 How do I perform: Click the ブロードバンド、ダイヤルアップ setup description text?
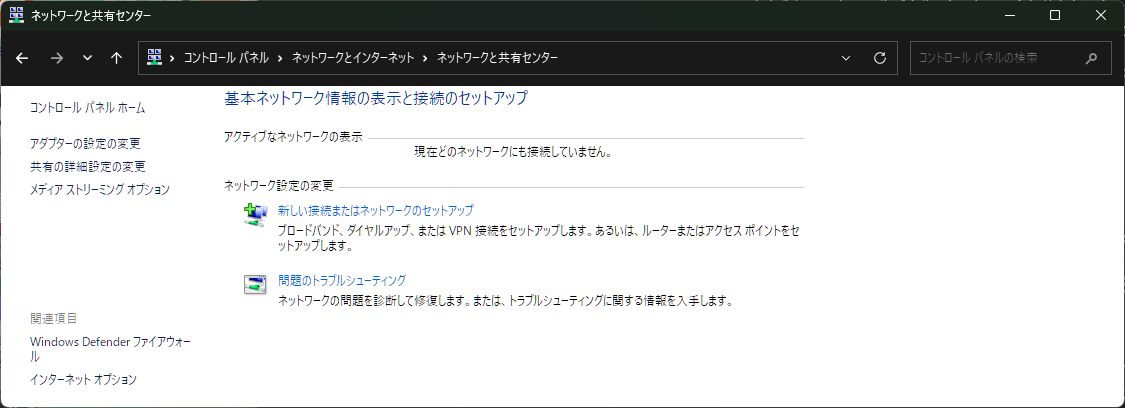[539, 238]
